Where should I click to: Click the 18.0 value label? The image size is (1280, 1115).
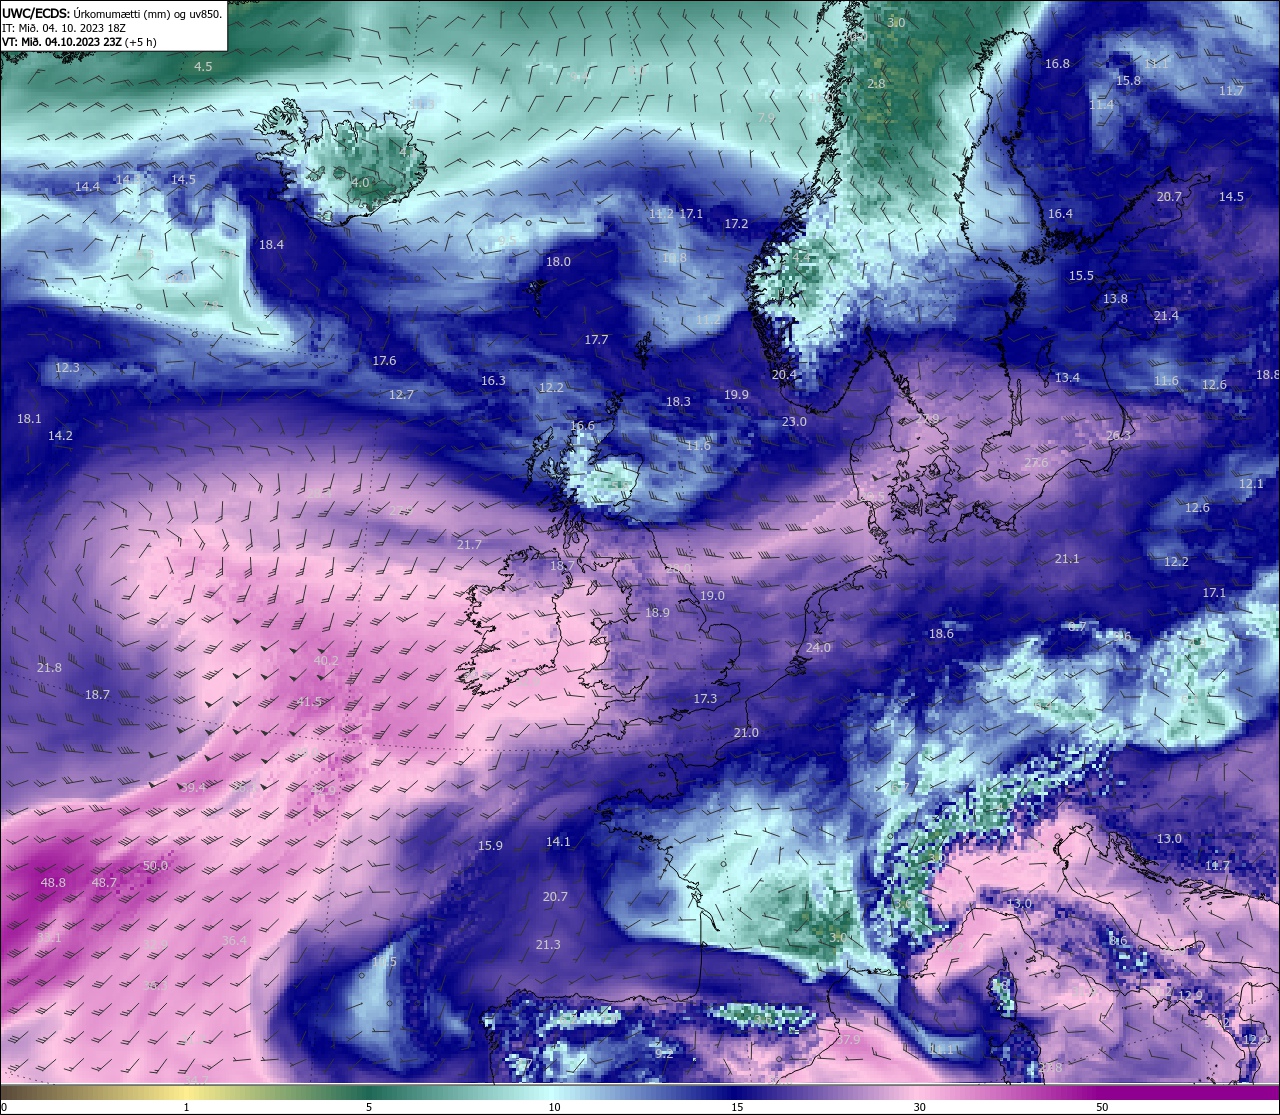pos(558,262)
